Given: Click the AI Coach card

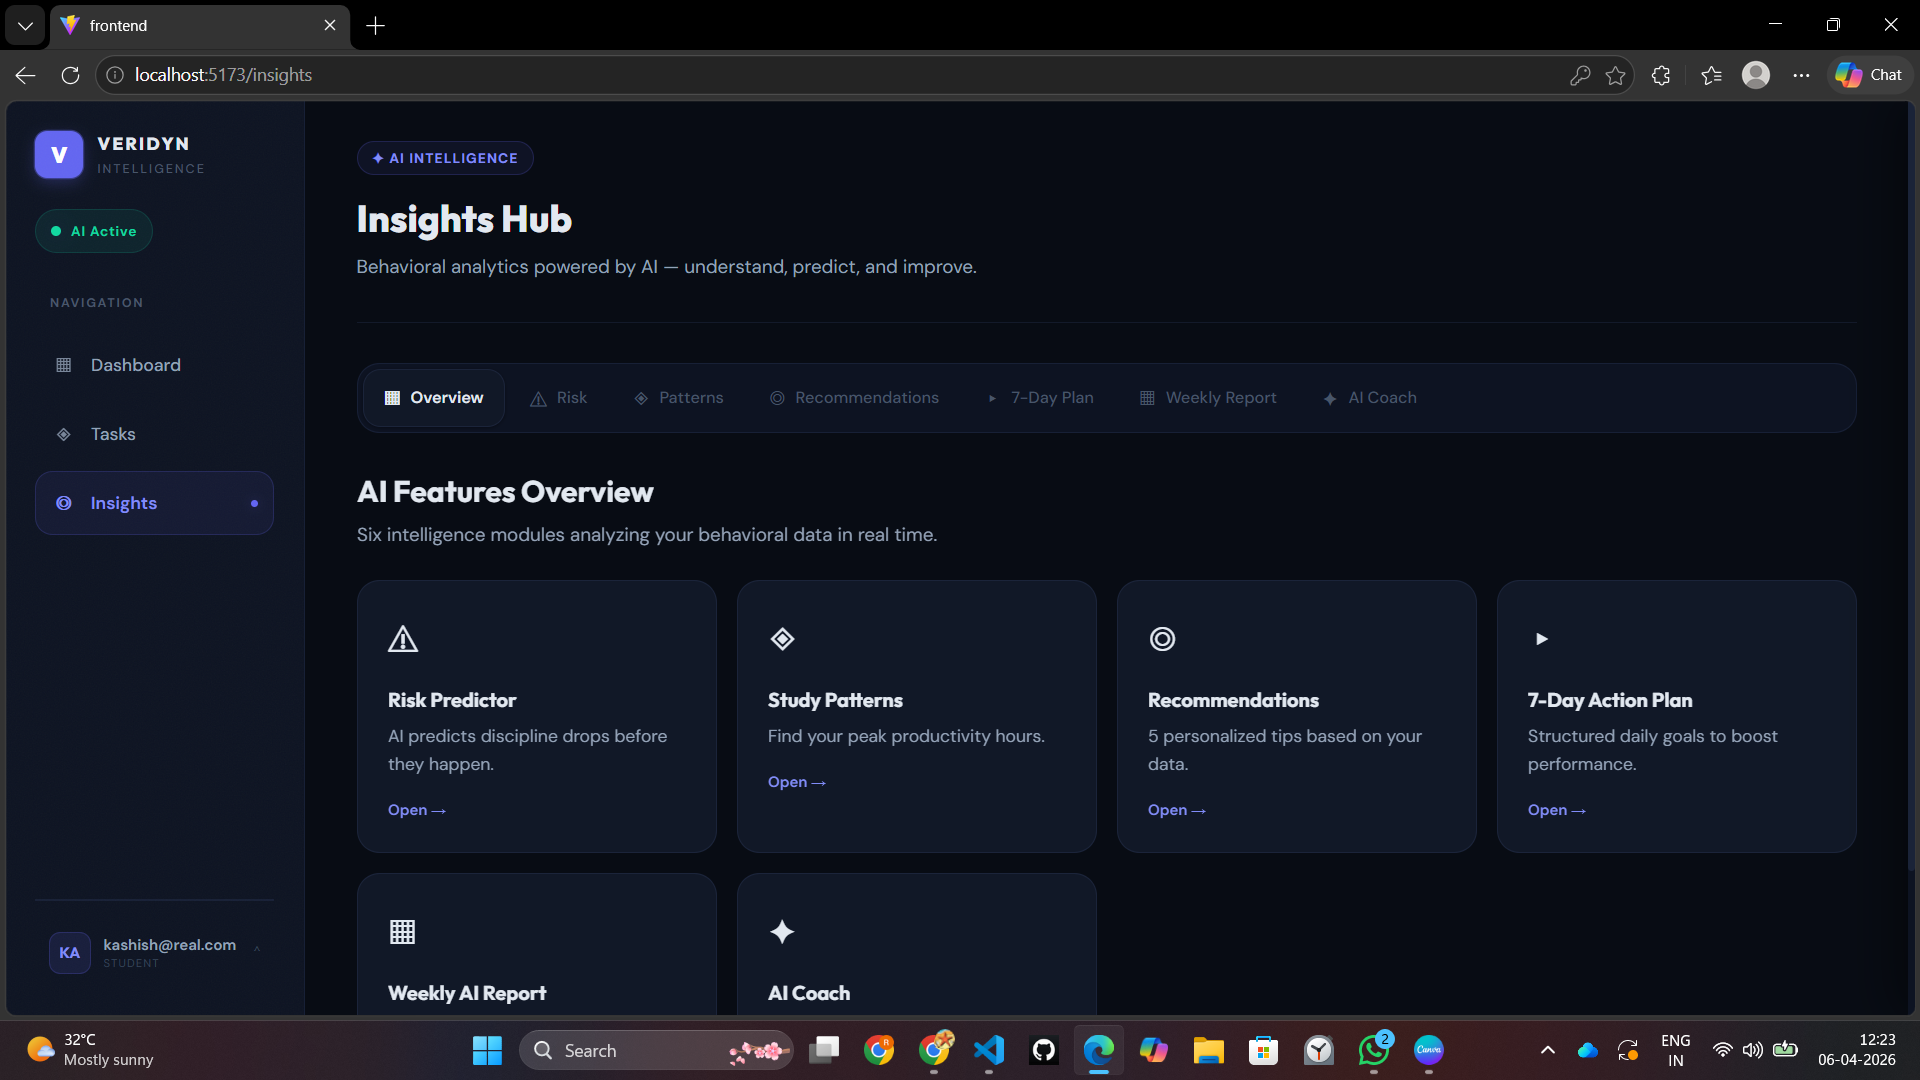Looking at the screenshot, I should click(x=917, y=945).
